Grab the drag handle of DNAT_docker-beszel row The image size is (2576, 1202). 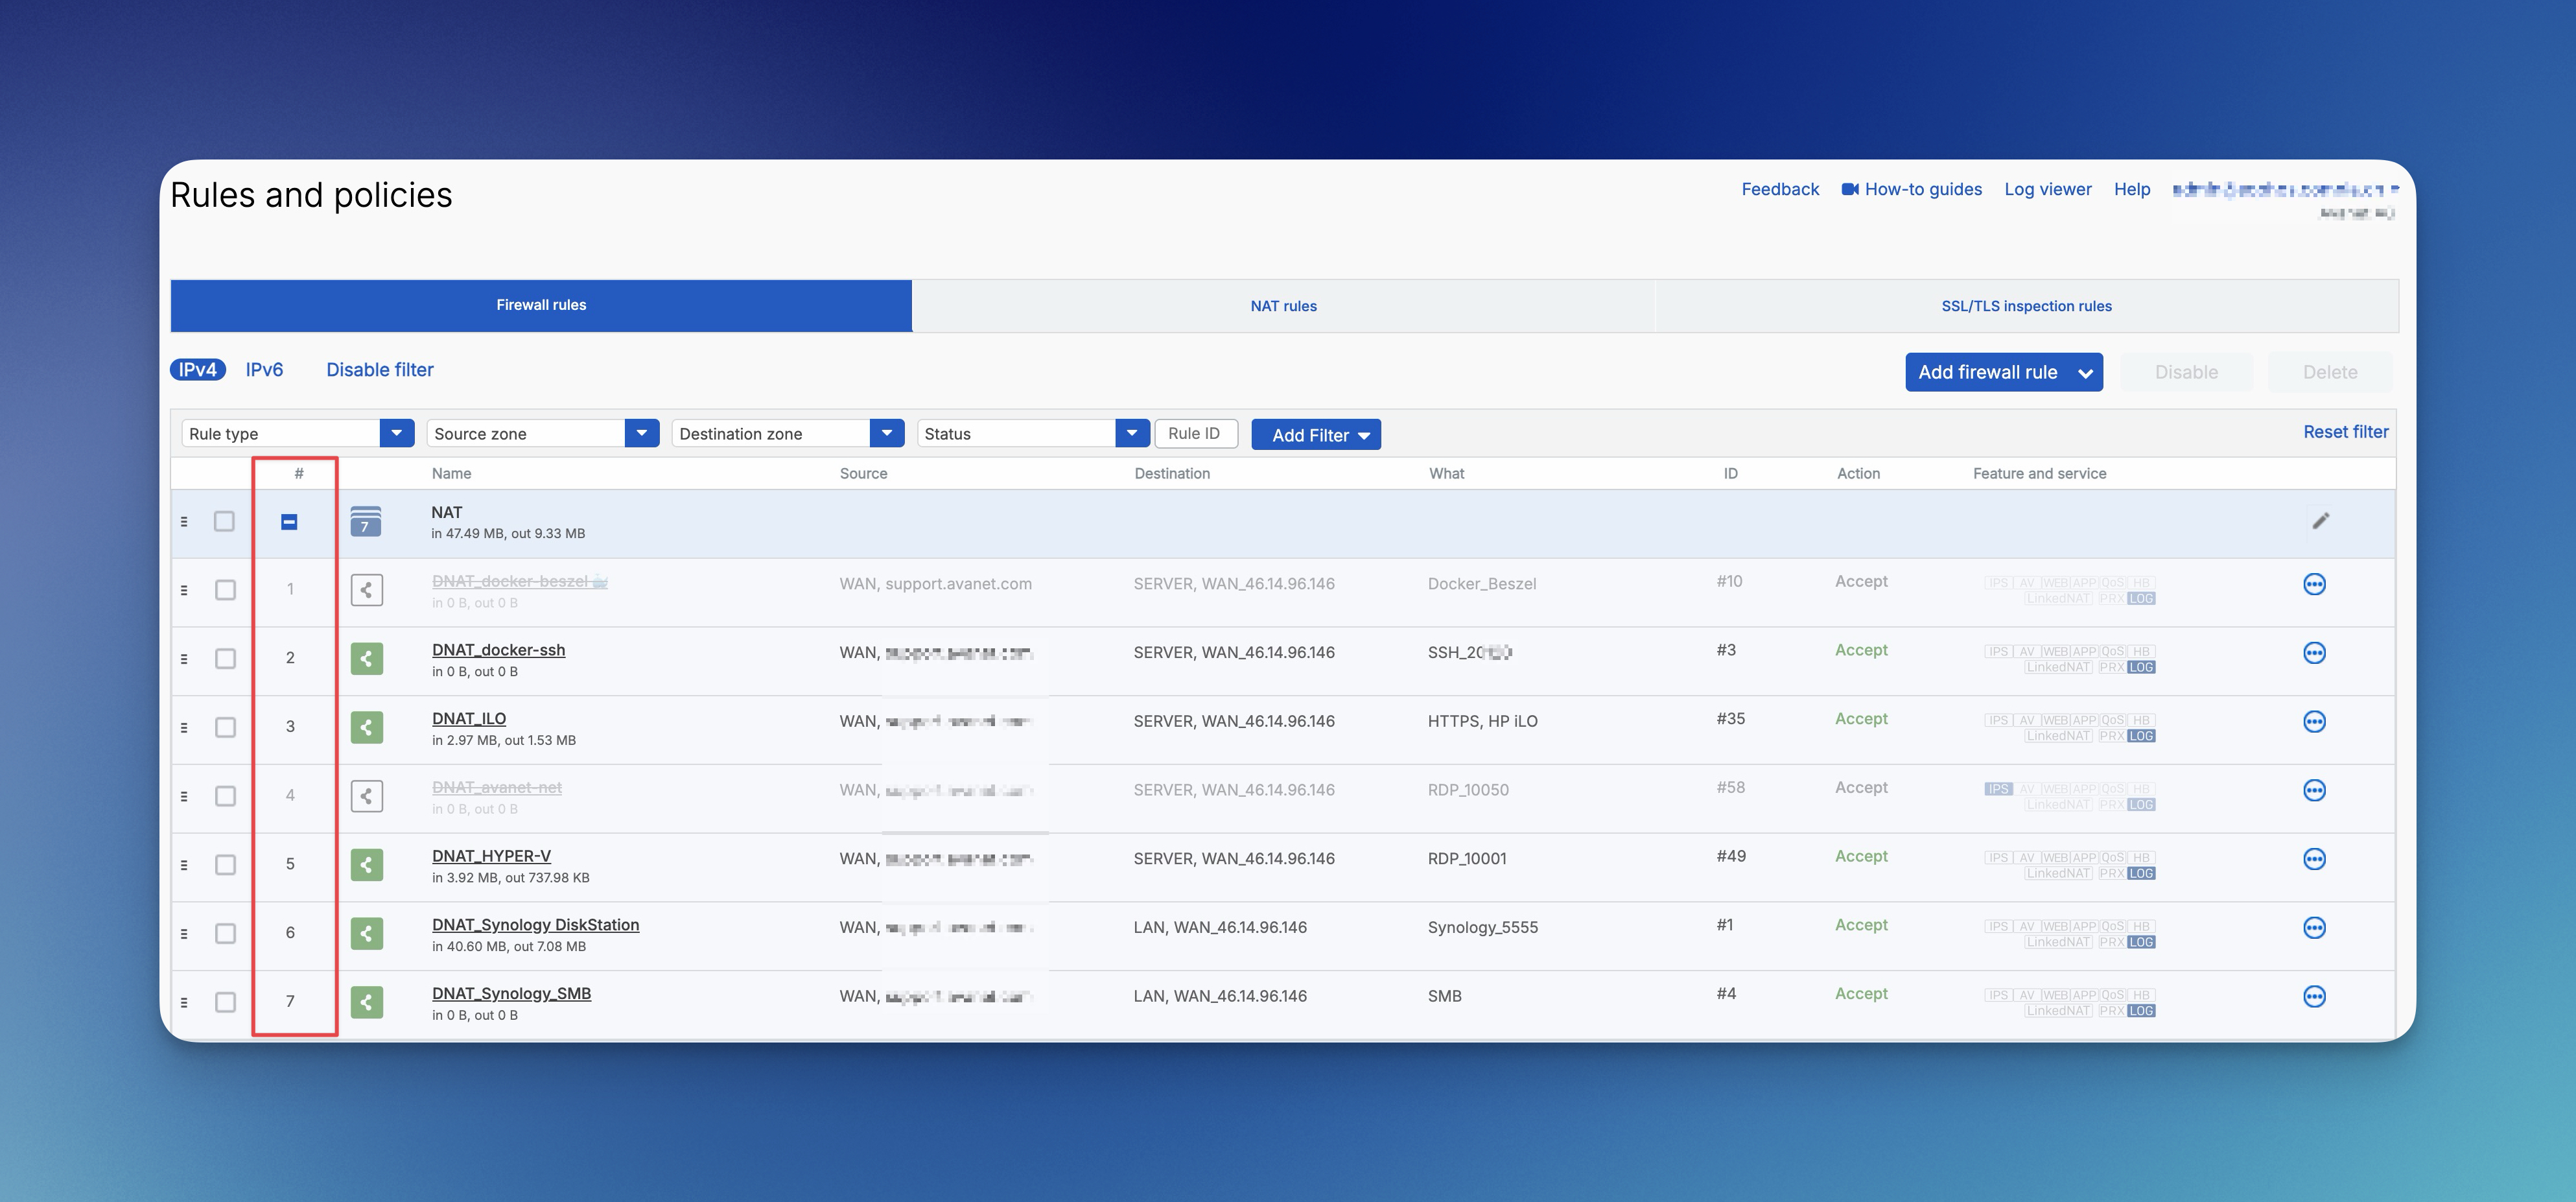(x=184, y=590)
